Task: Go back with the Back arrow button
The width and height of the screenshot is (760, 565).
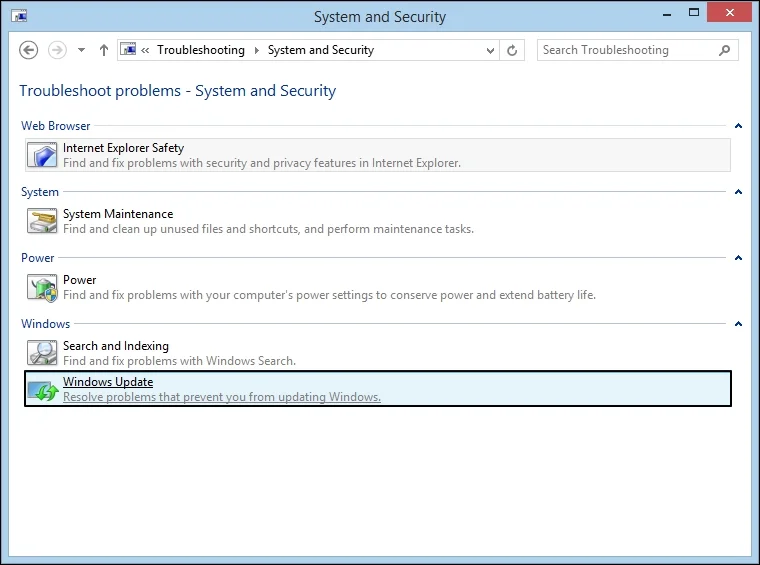Action: 29,50
